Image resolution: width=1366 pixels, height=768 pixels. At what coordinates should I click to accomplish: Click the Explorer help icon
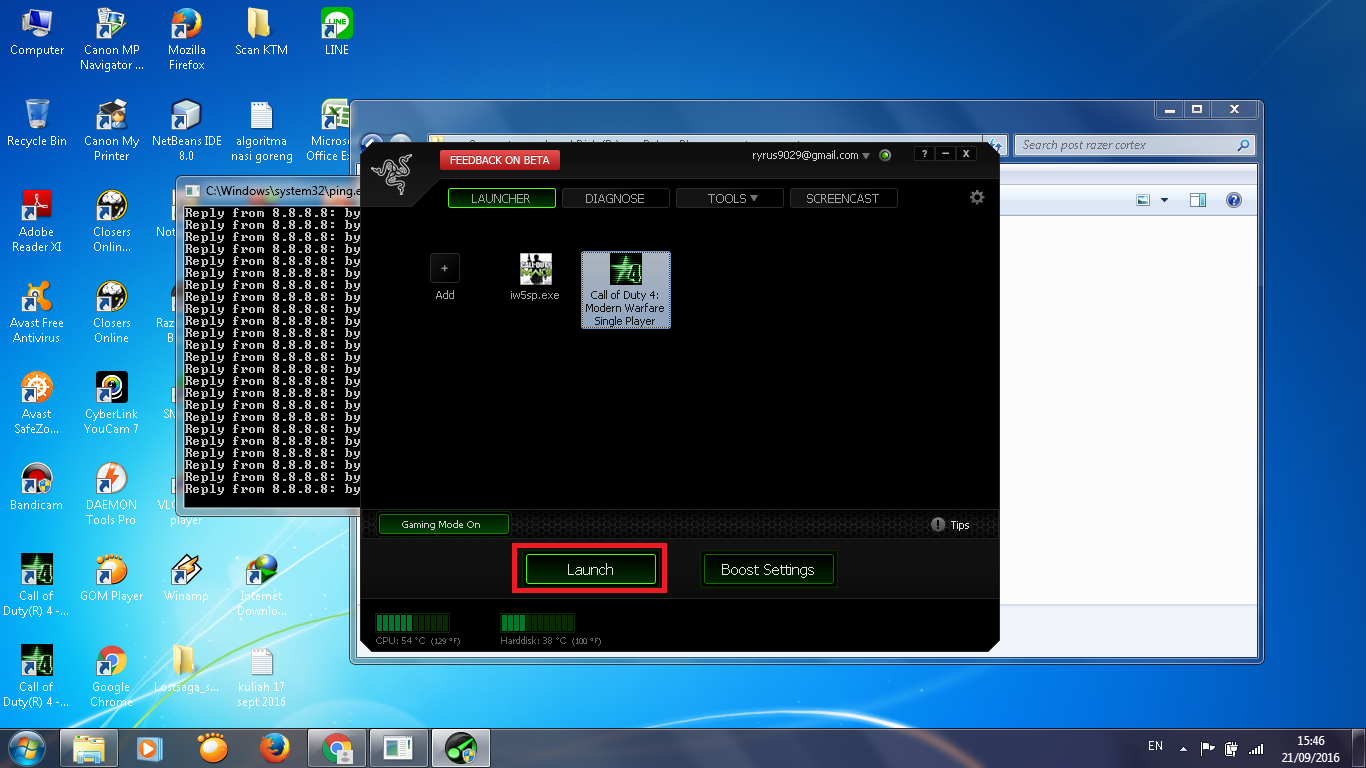[x=1233, y=200]
